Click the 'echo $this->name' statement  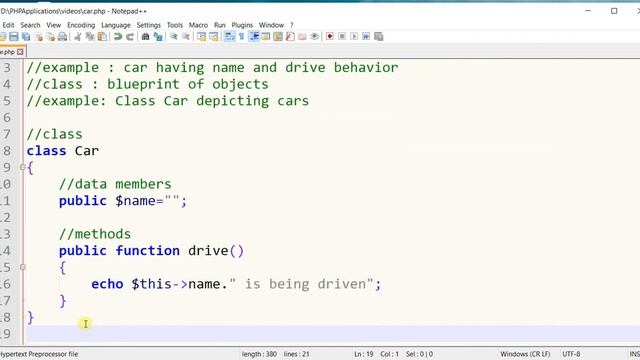coord(236,284)
